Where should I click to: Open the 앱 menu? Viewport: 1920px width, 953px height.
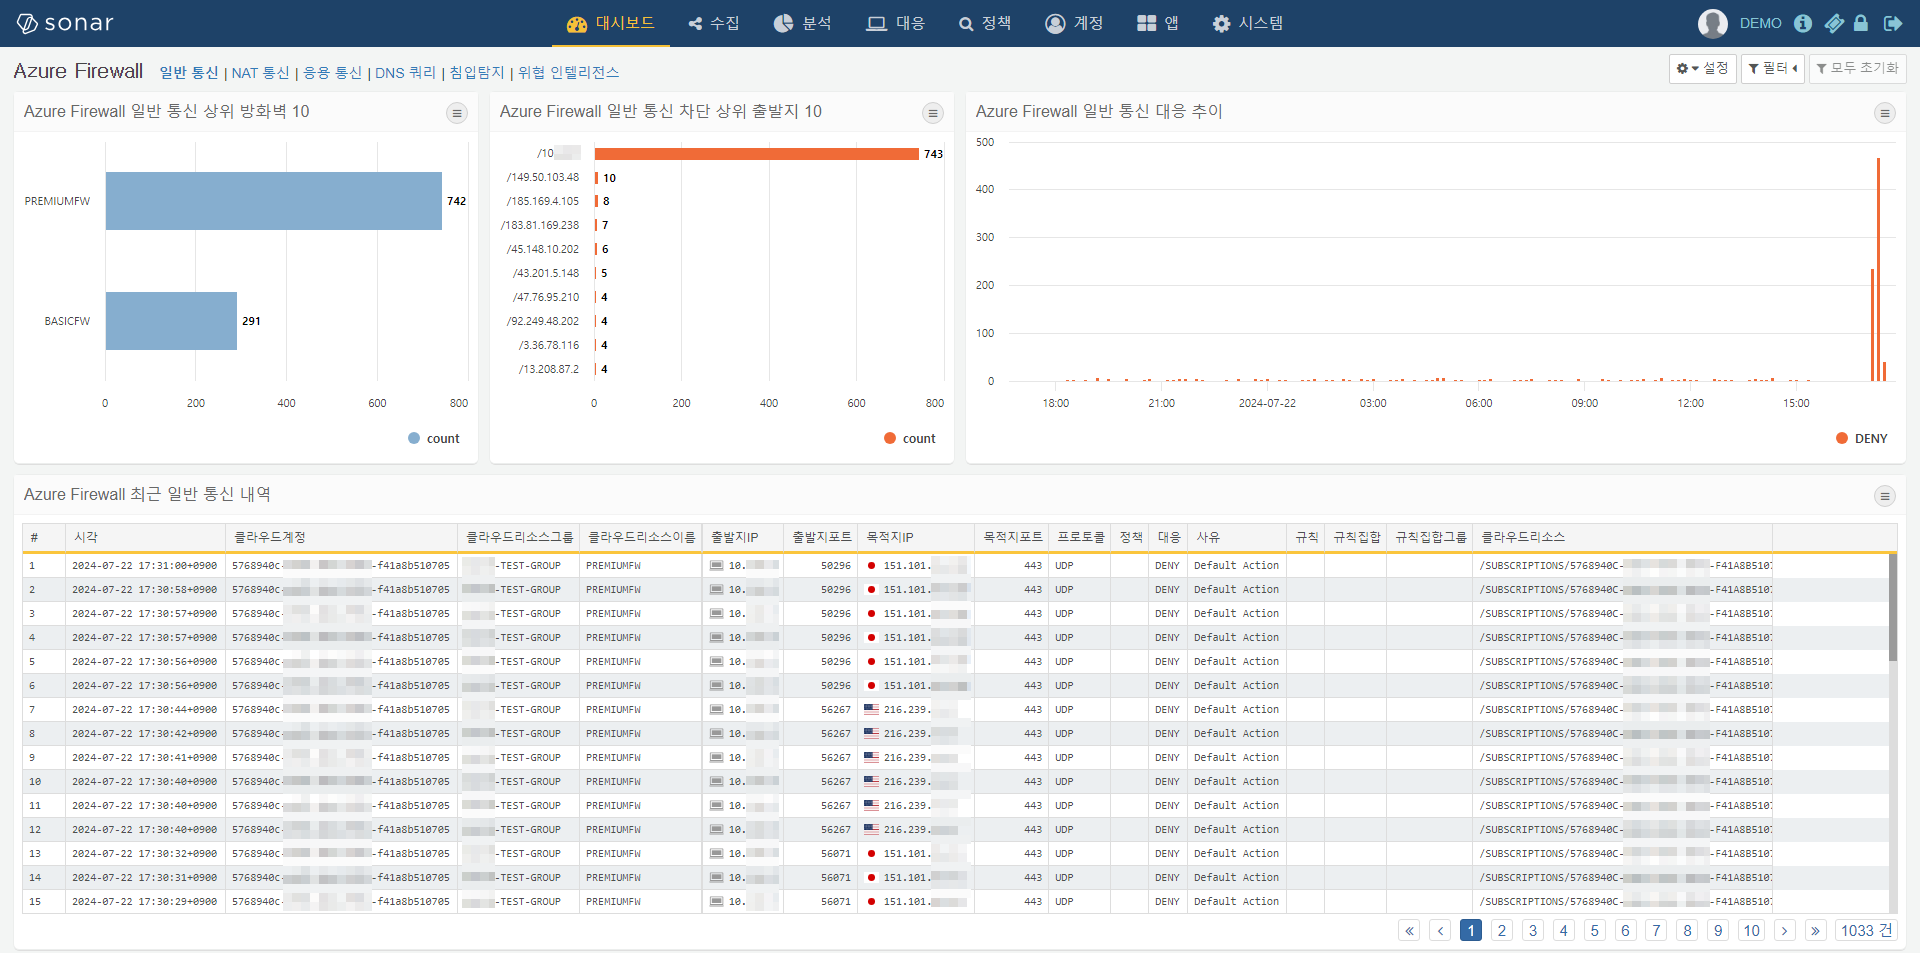[x=1158, y=23]
